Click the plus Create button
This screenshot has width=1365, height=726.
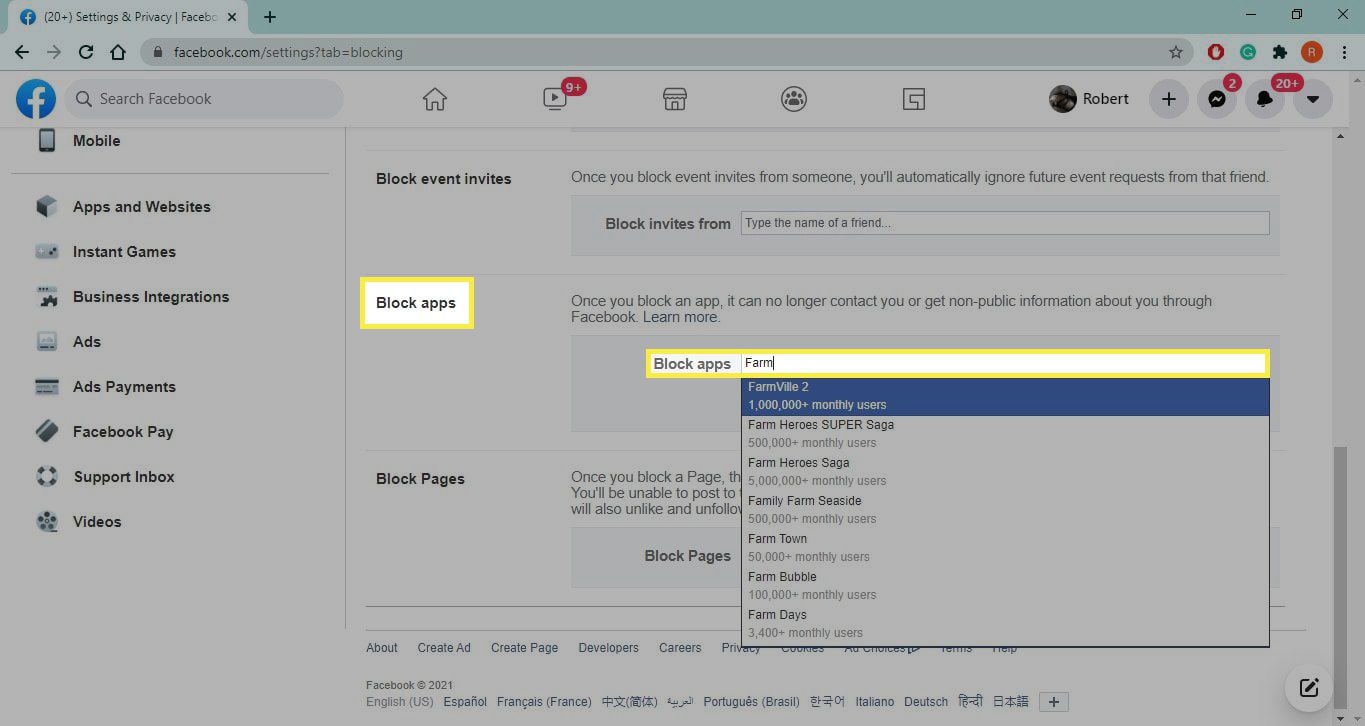pyautogui.click(x=1168, y=99)
